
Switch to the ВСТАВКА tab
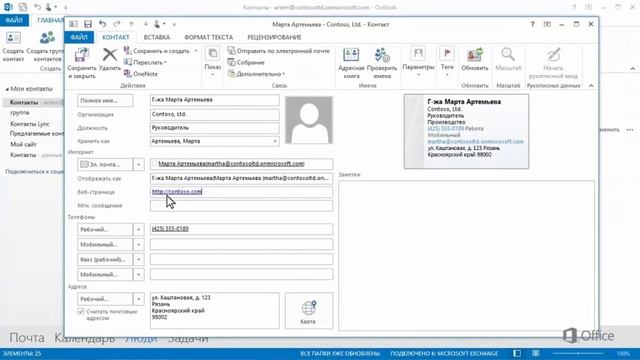tap(157, 37)
